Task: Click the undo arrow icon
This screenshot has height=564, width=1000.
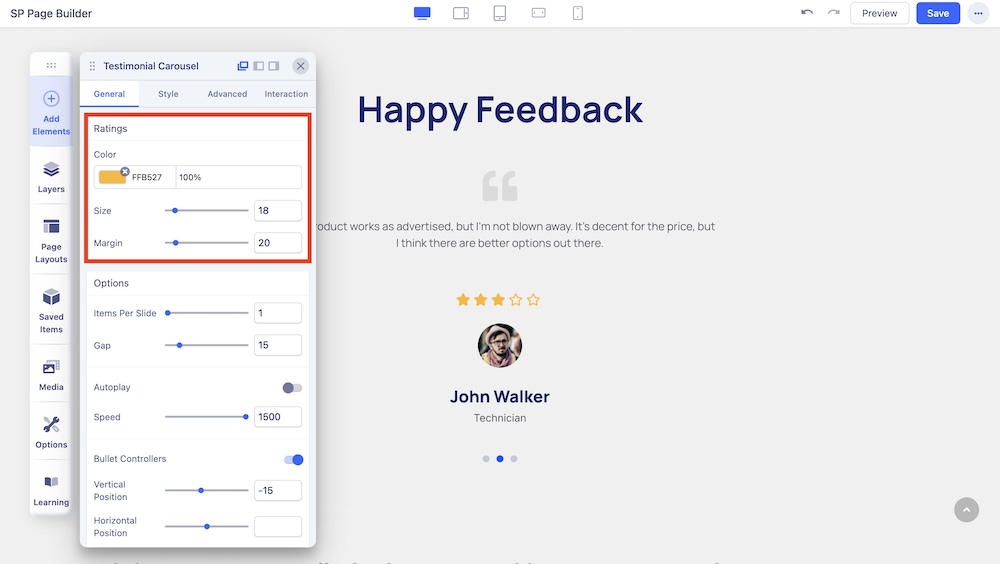Action: tap(807, 13)
